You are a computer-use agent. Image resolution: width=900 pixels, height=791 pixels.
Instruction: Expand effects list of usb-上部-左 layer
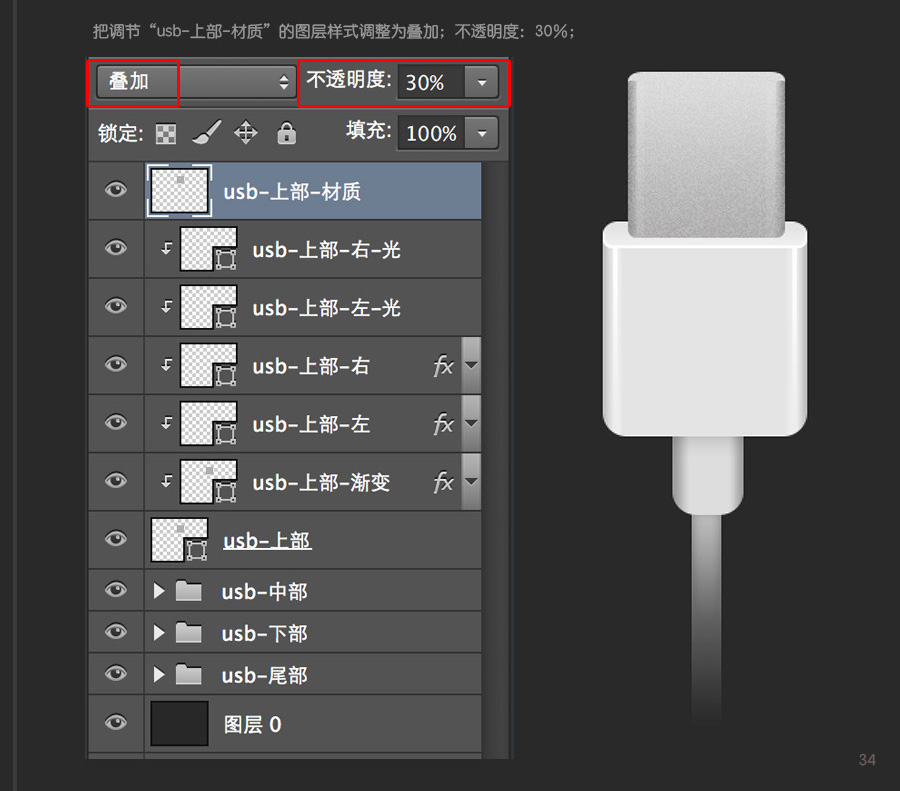pos(471,424)
